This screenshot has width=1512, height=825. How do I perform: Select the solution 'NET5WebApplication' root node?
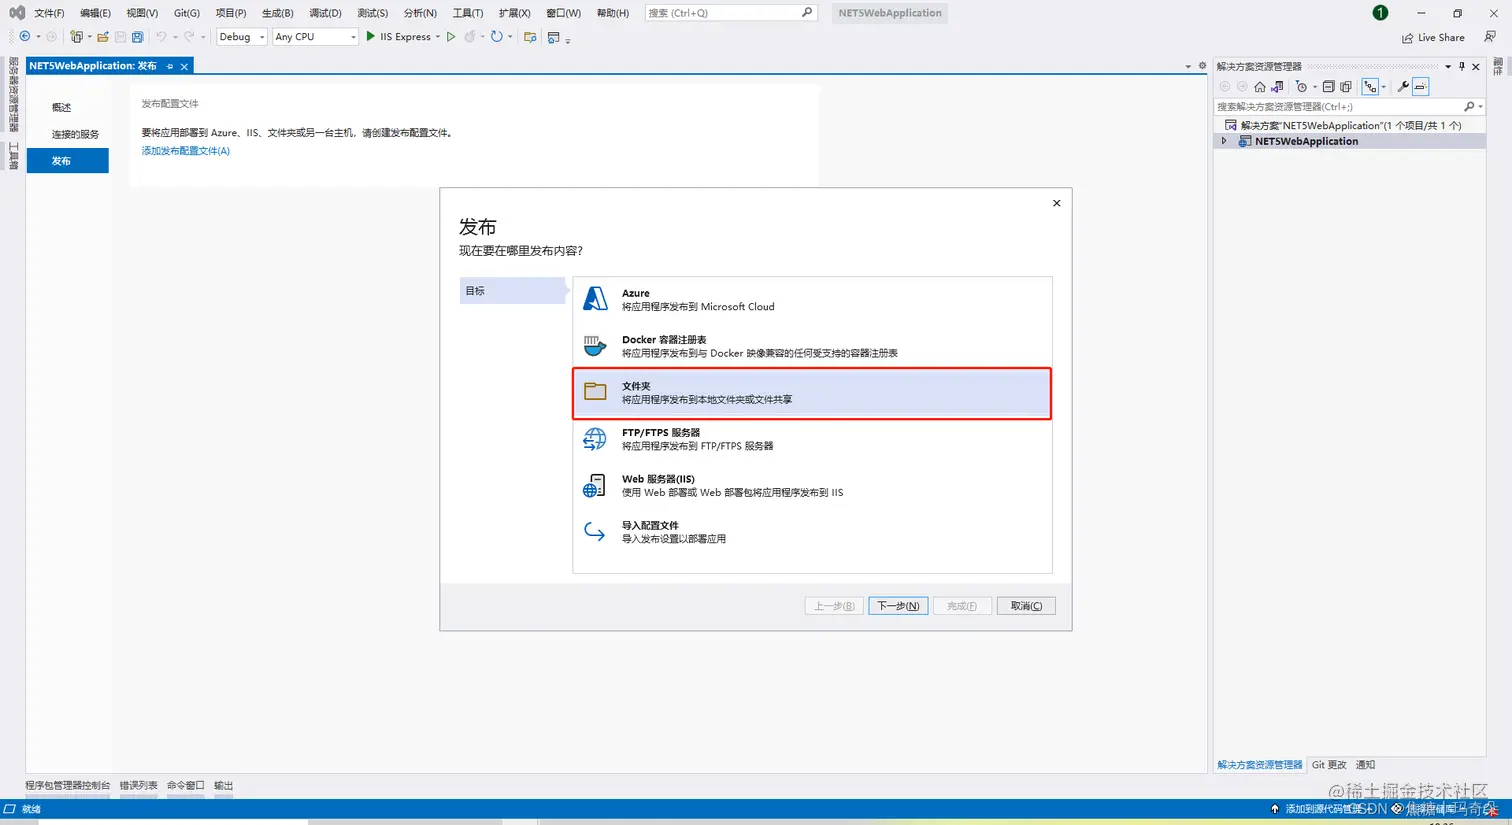[x=1350, y=125]
